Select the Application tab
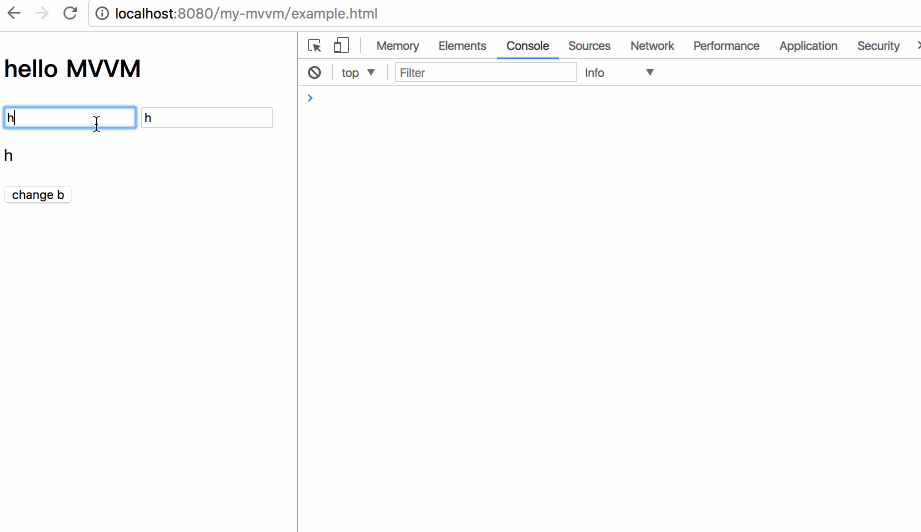 [808, 46]
